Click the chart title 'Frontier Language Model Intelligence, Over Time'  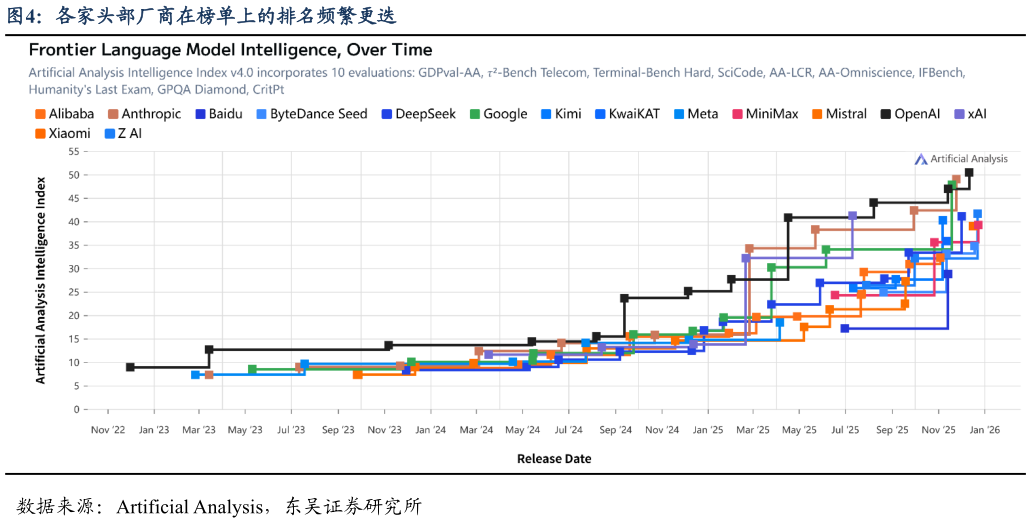[230, 50]
